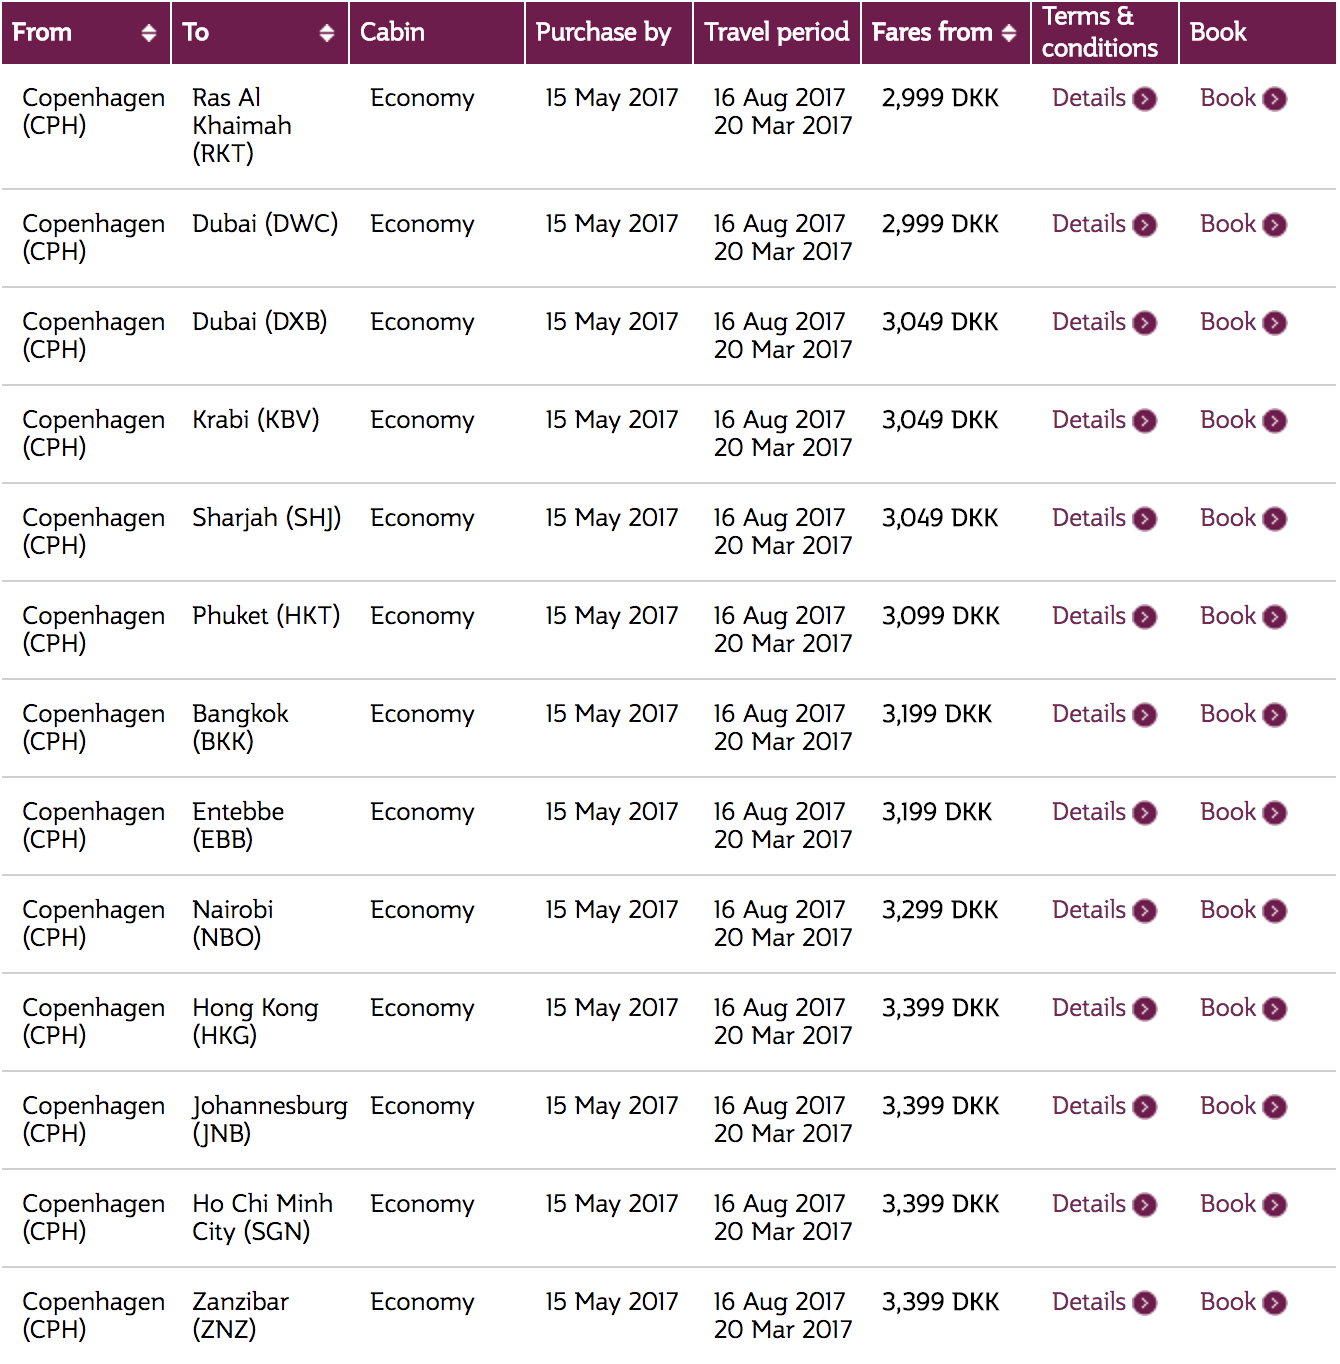The image size is (1340, 1364).
Task: Click the Details arrow icon for Entebbe (EBB)
Action: pos(1145,813)
